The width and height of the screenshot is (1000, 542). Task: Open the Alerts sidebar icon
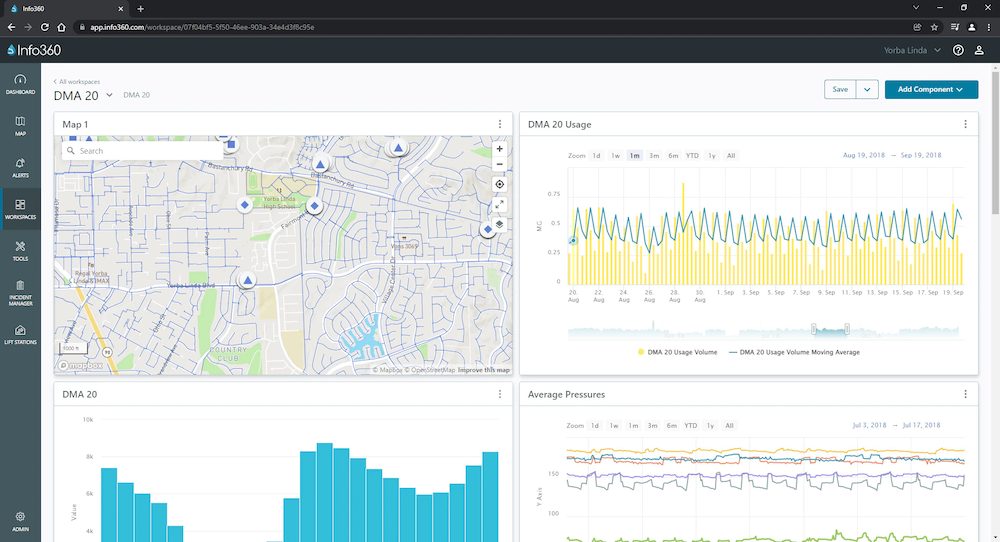coord(20,166)
